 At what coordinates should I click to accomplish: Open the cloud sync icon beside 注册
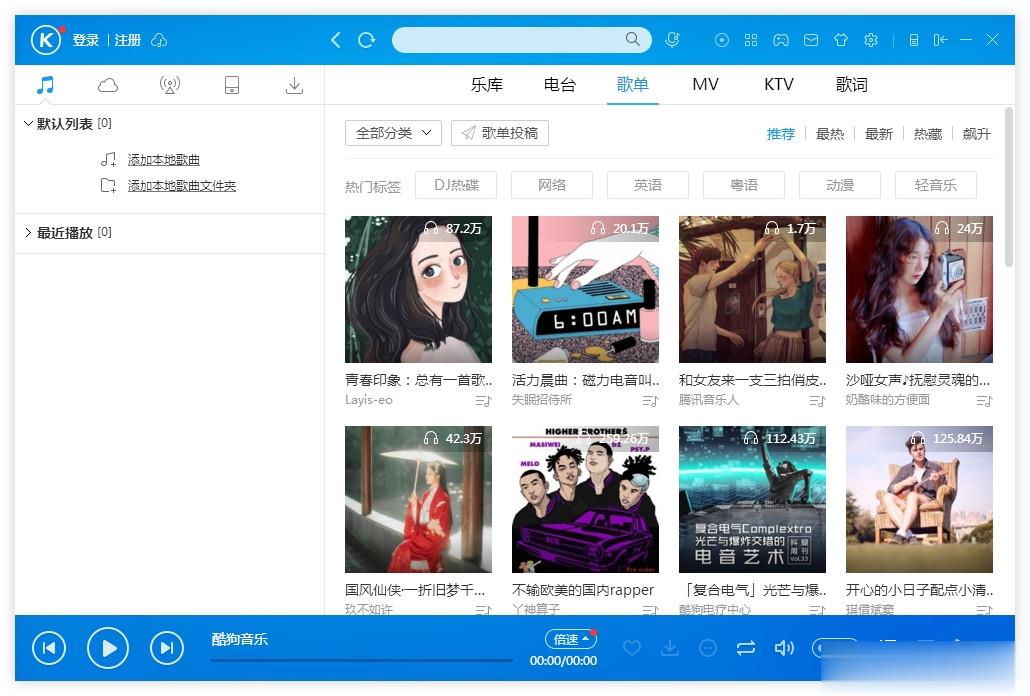[159, 41]
